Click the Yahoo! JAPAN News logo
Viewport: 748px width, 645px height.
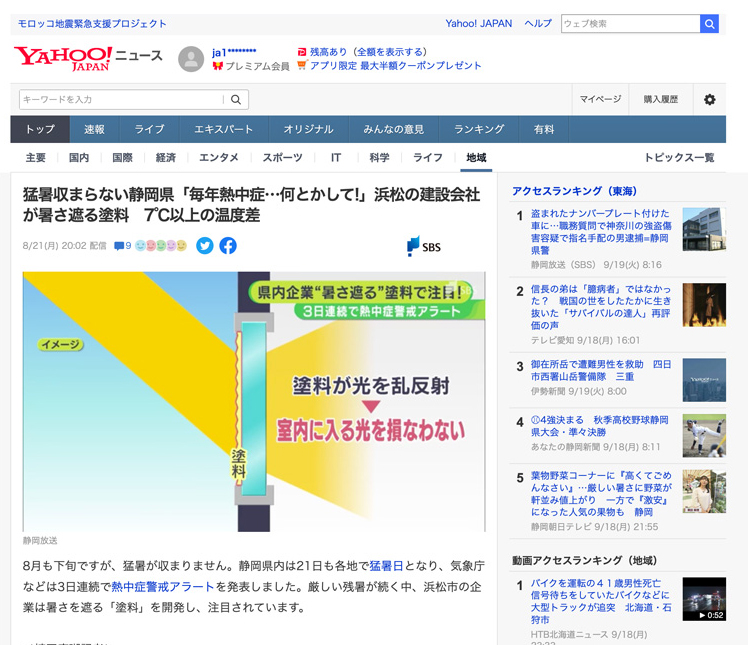pos(88,59)
